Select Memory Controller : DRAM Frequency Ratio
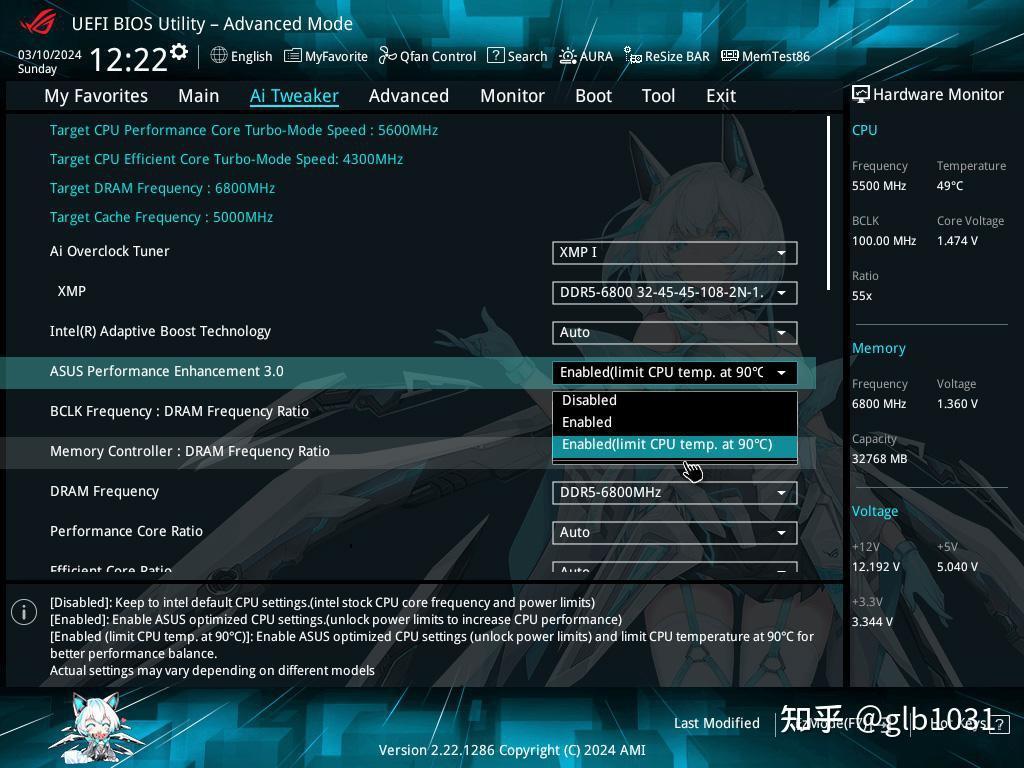Image resolution: width=1024 pixels, height=768 pixels. [x=189, y=451]
